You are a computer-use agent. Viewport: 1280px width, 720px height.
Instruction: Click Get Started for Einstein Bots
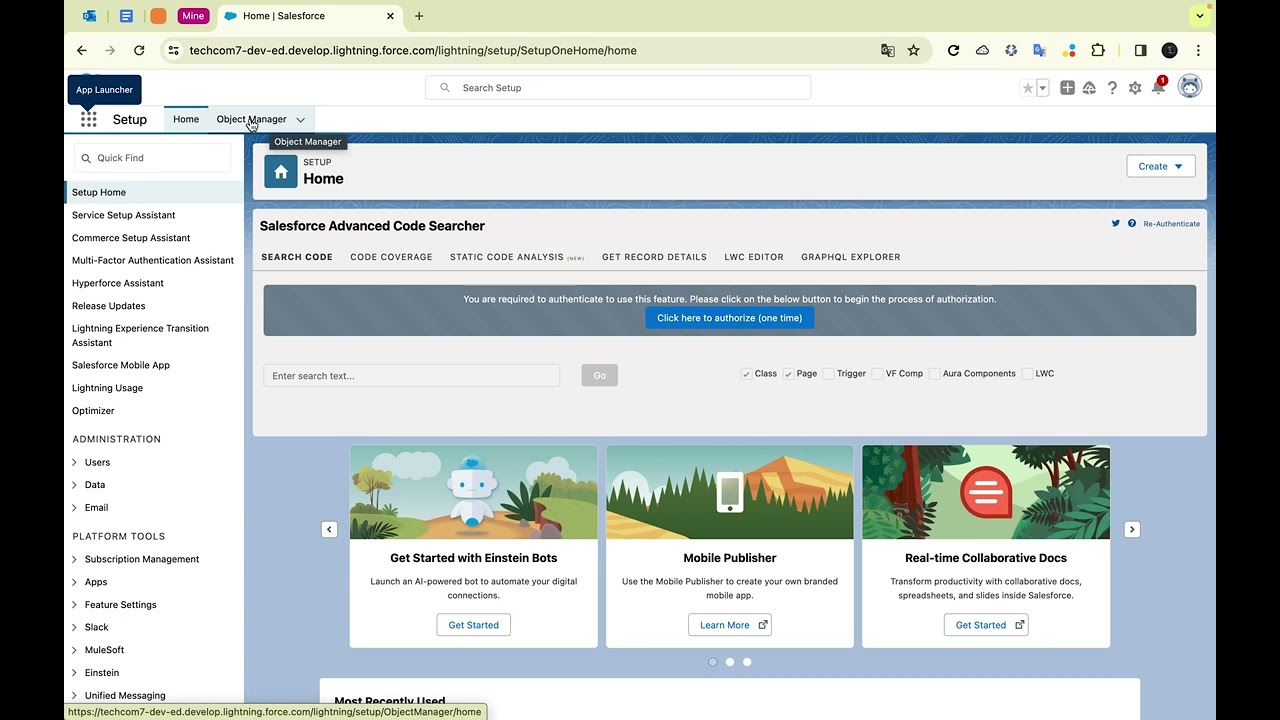(474, 625)
